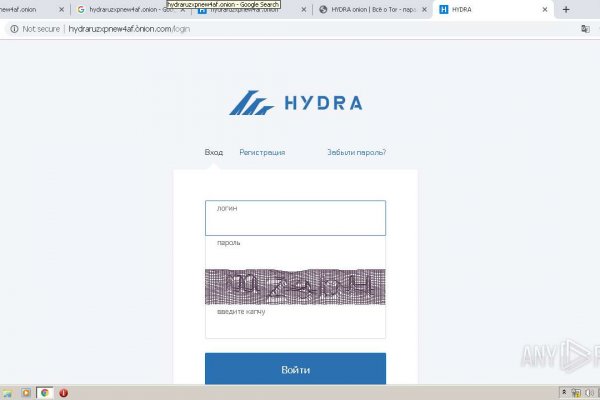Click the Hydra logo at page top

click(x=295, y=103)
